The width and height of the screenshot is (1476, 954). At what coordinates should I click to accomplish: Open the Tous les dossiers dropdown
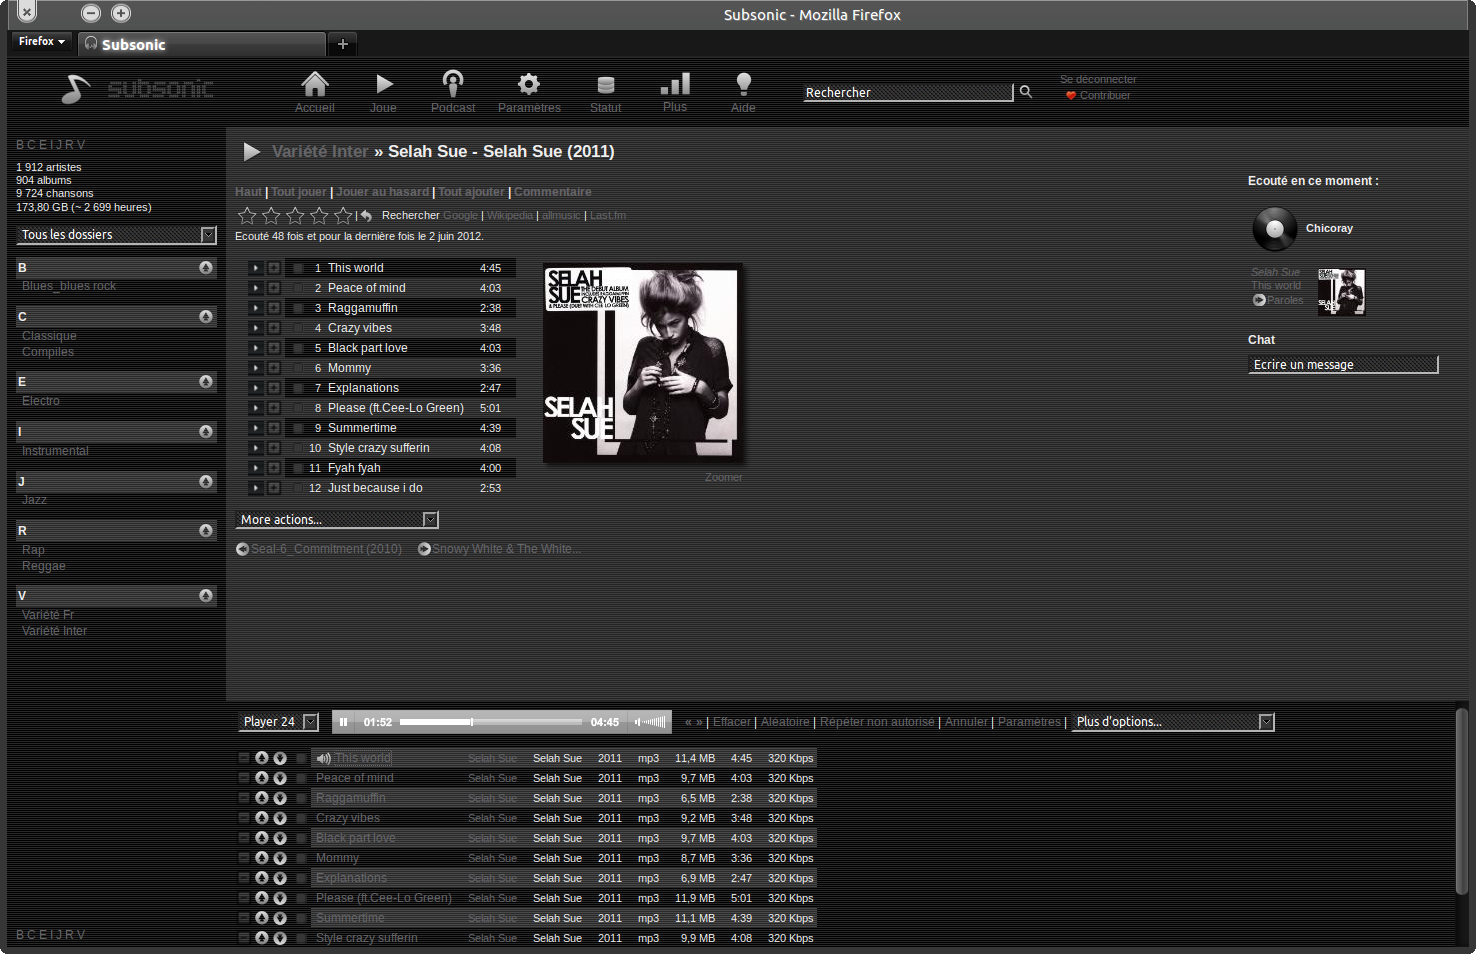click(x=116, y=235)
